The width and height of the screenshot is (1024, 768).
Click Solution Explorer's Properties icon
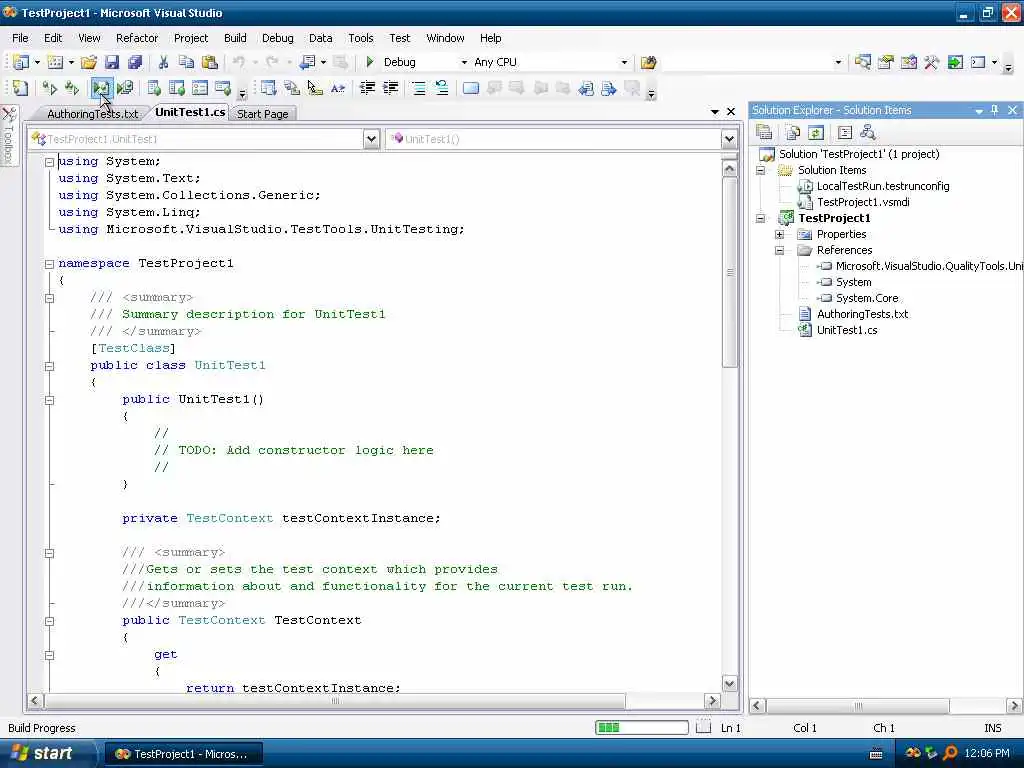click(x=764, y=133)
